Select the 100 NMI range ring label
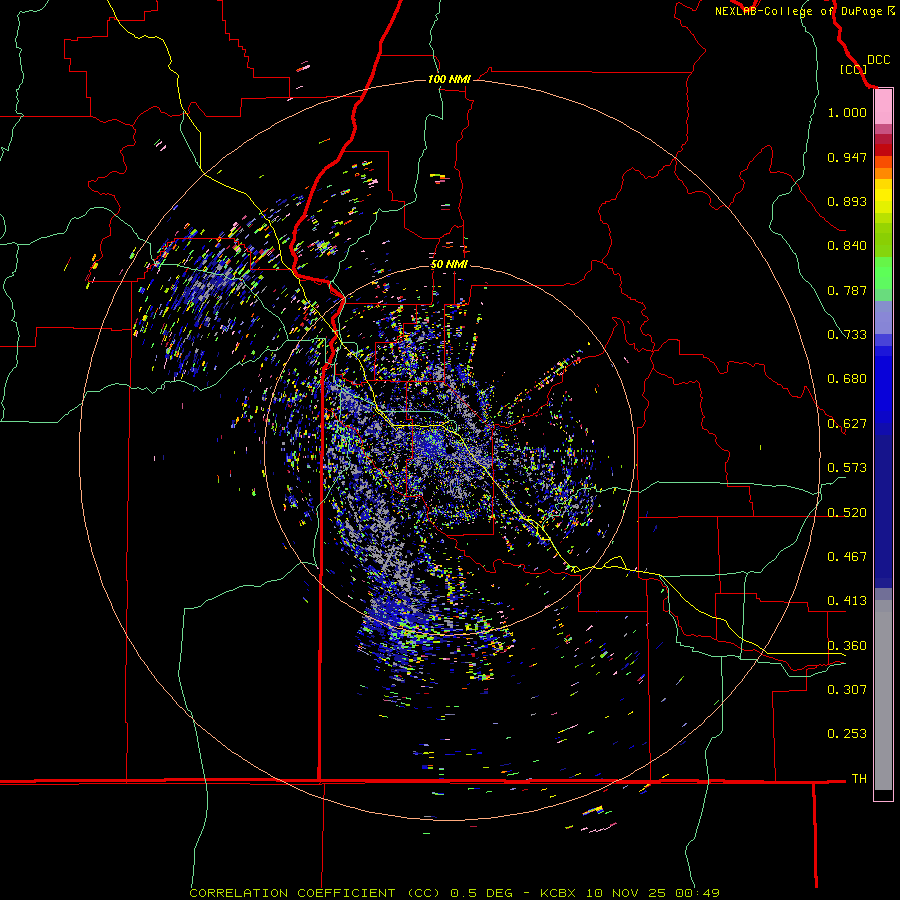Image resolution: width=900 pixels, height=900 pixels. (x=449, y=79)
